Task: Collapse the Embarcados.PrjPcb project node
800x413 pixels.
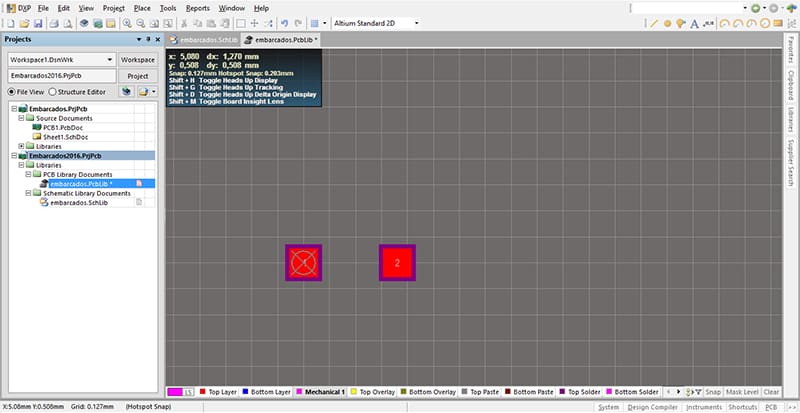Action: pyautogui.click(x=12, y=108)
